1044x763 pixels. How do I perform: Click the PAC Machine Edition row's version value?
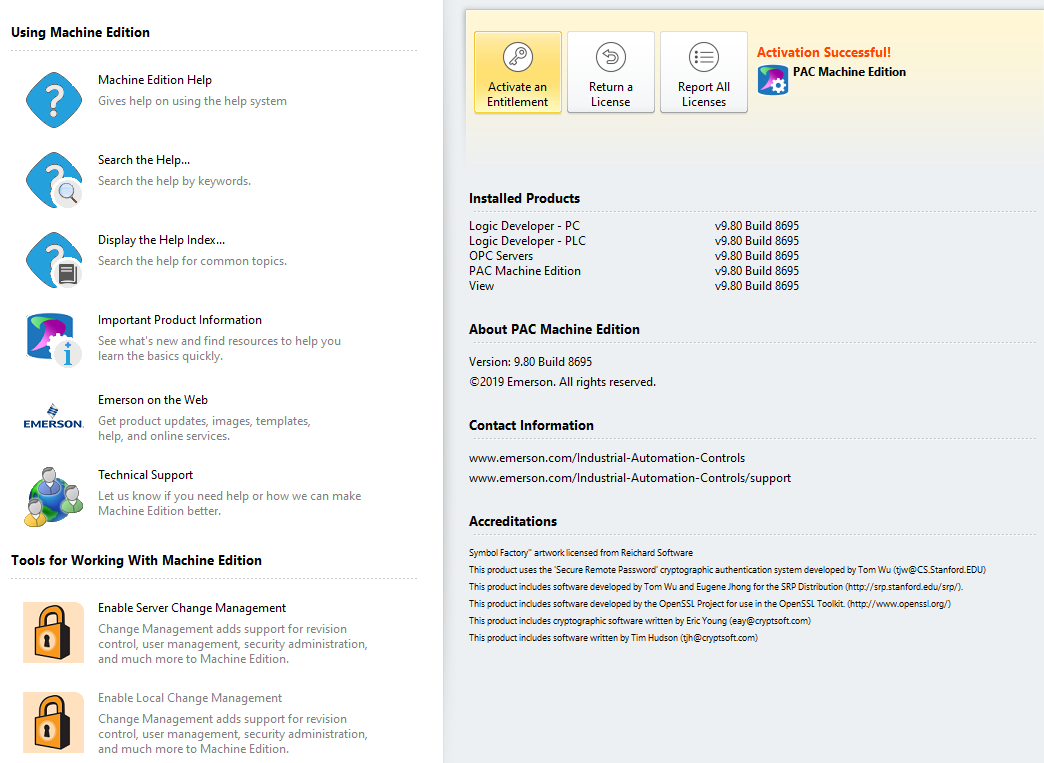pos(756,271)
